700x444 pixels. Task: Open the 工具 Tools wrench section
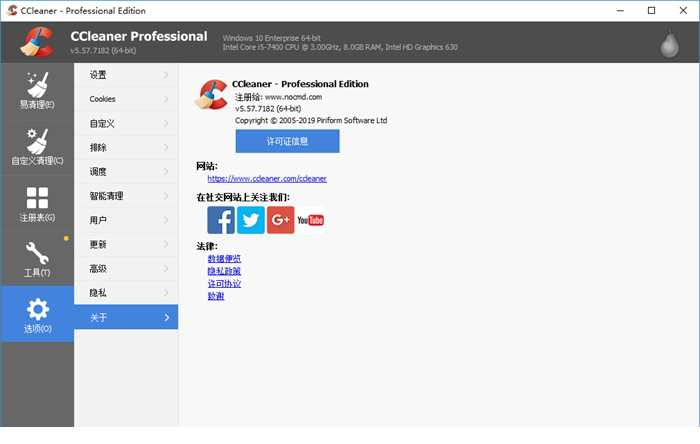(x=37, y=259)
